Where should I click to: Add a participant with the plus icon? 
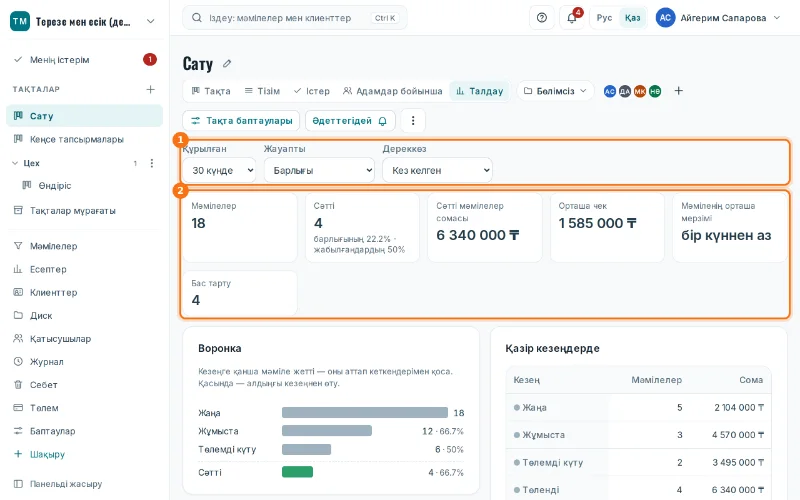(x=679, y=91)
